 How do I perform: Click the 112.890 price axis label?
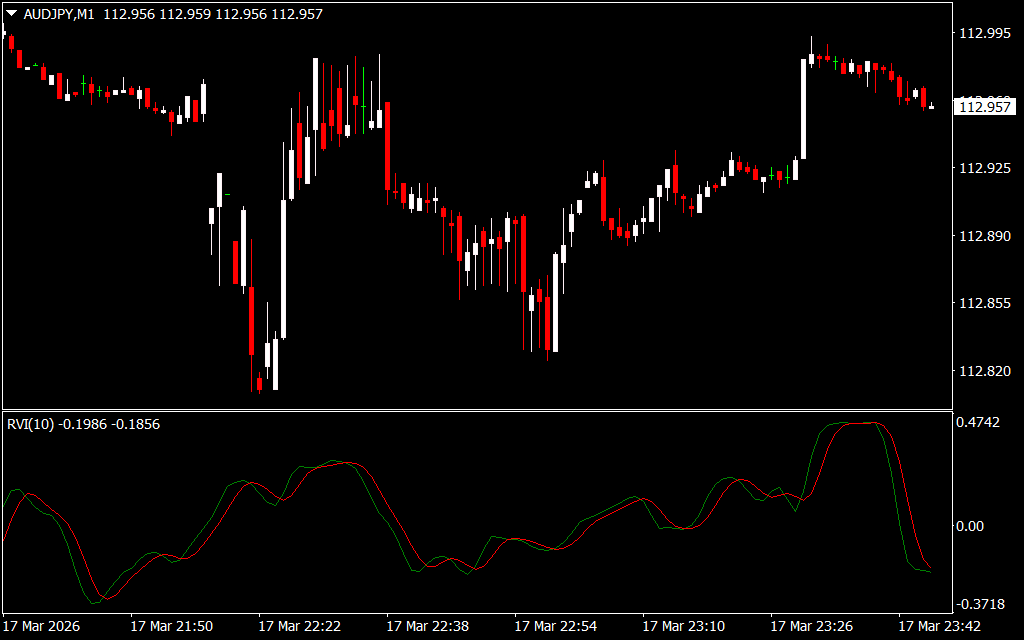point(985,236)
